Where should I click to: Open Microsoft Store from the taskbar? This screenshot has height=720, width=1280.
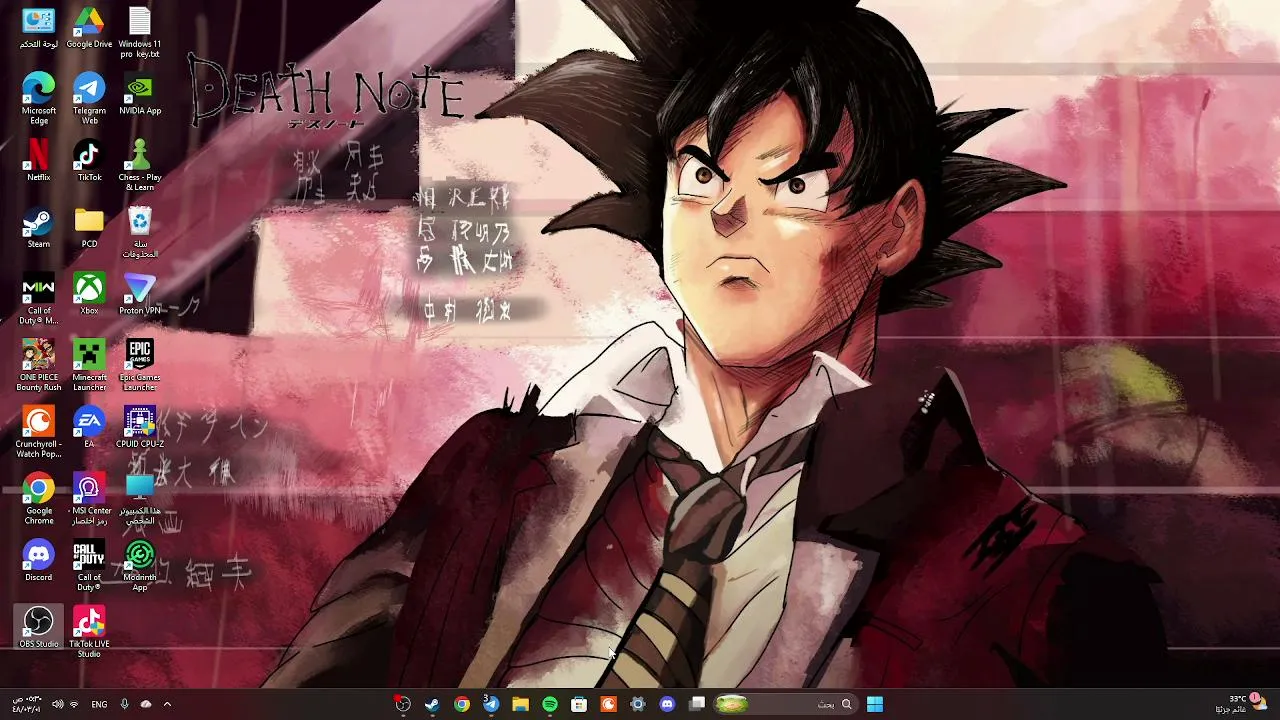tap(579, 704)
